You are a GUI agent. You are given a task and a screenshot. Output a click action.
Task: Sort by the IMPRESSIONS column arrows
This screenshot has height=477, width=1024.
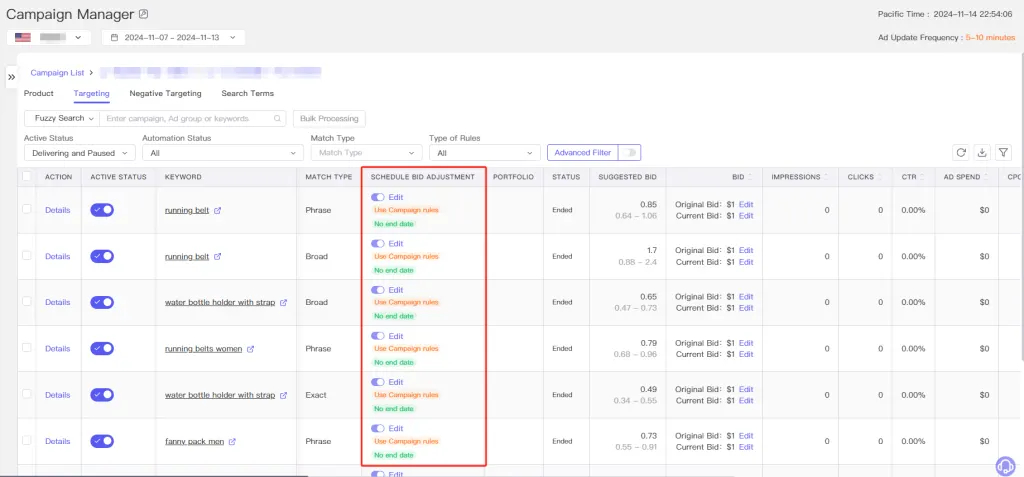[826, 177]
